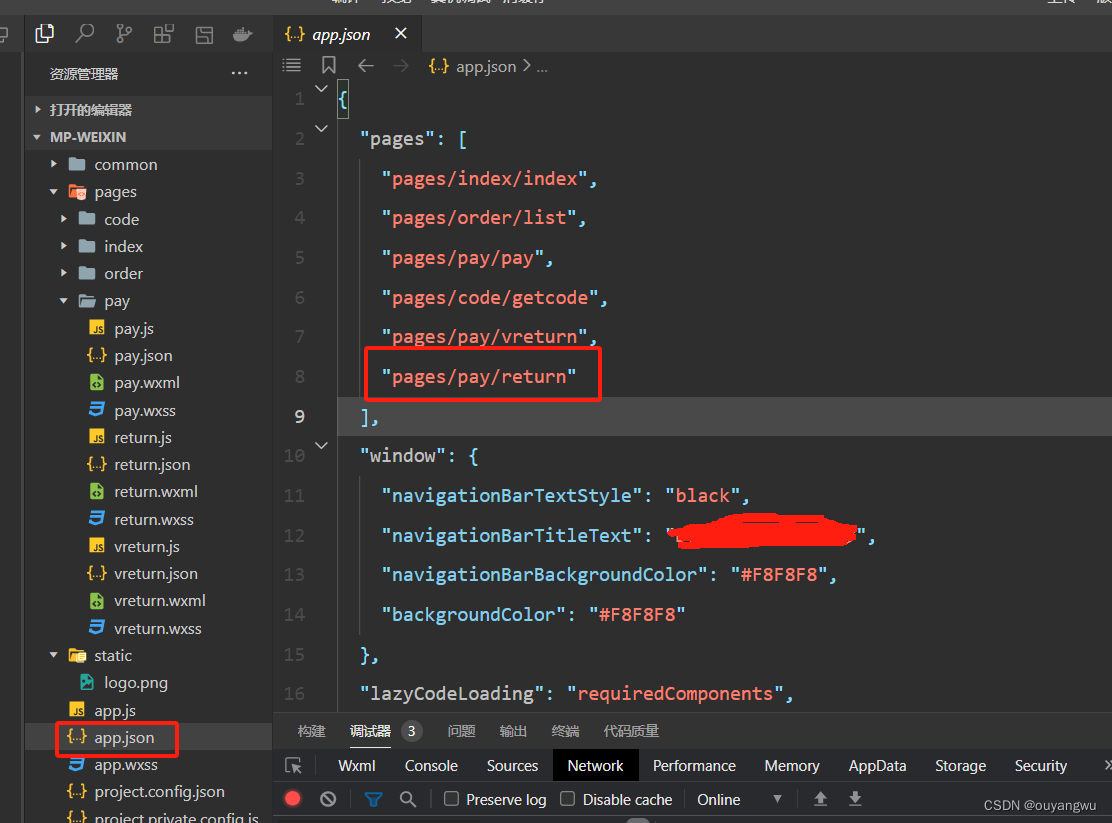Open the return.js file in the explorer
The height and width of the screenshot is (823, 1112).
tap(142, 437)
